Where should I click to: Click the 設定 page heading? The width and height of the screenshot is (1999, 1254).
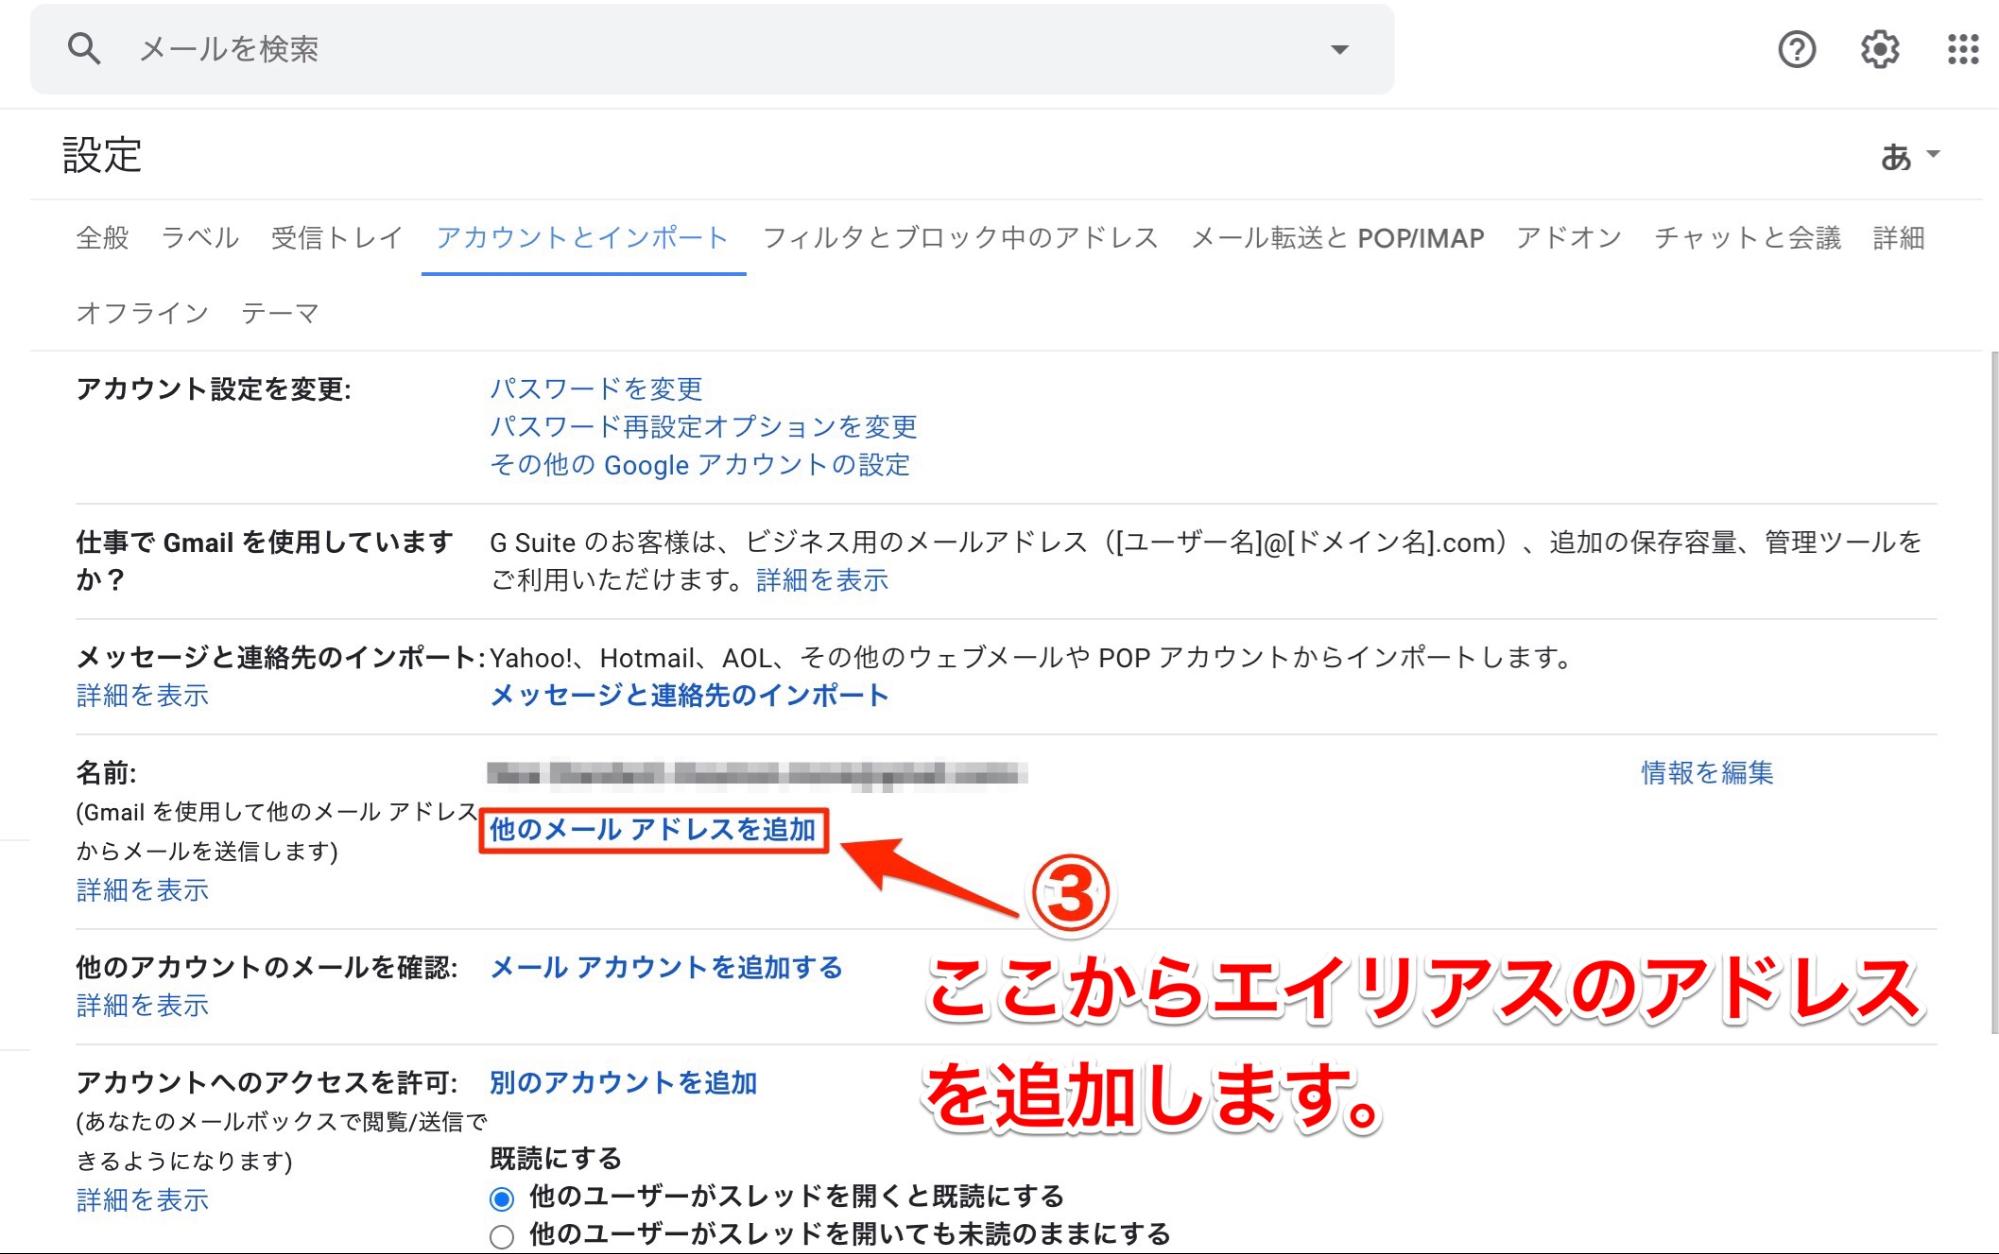(x=102, y=156)
